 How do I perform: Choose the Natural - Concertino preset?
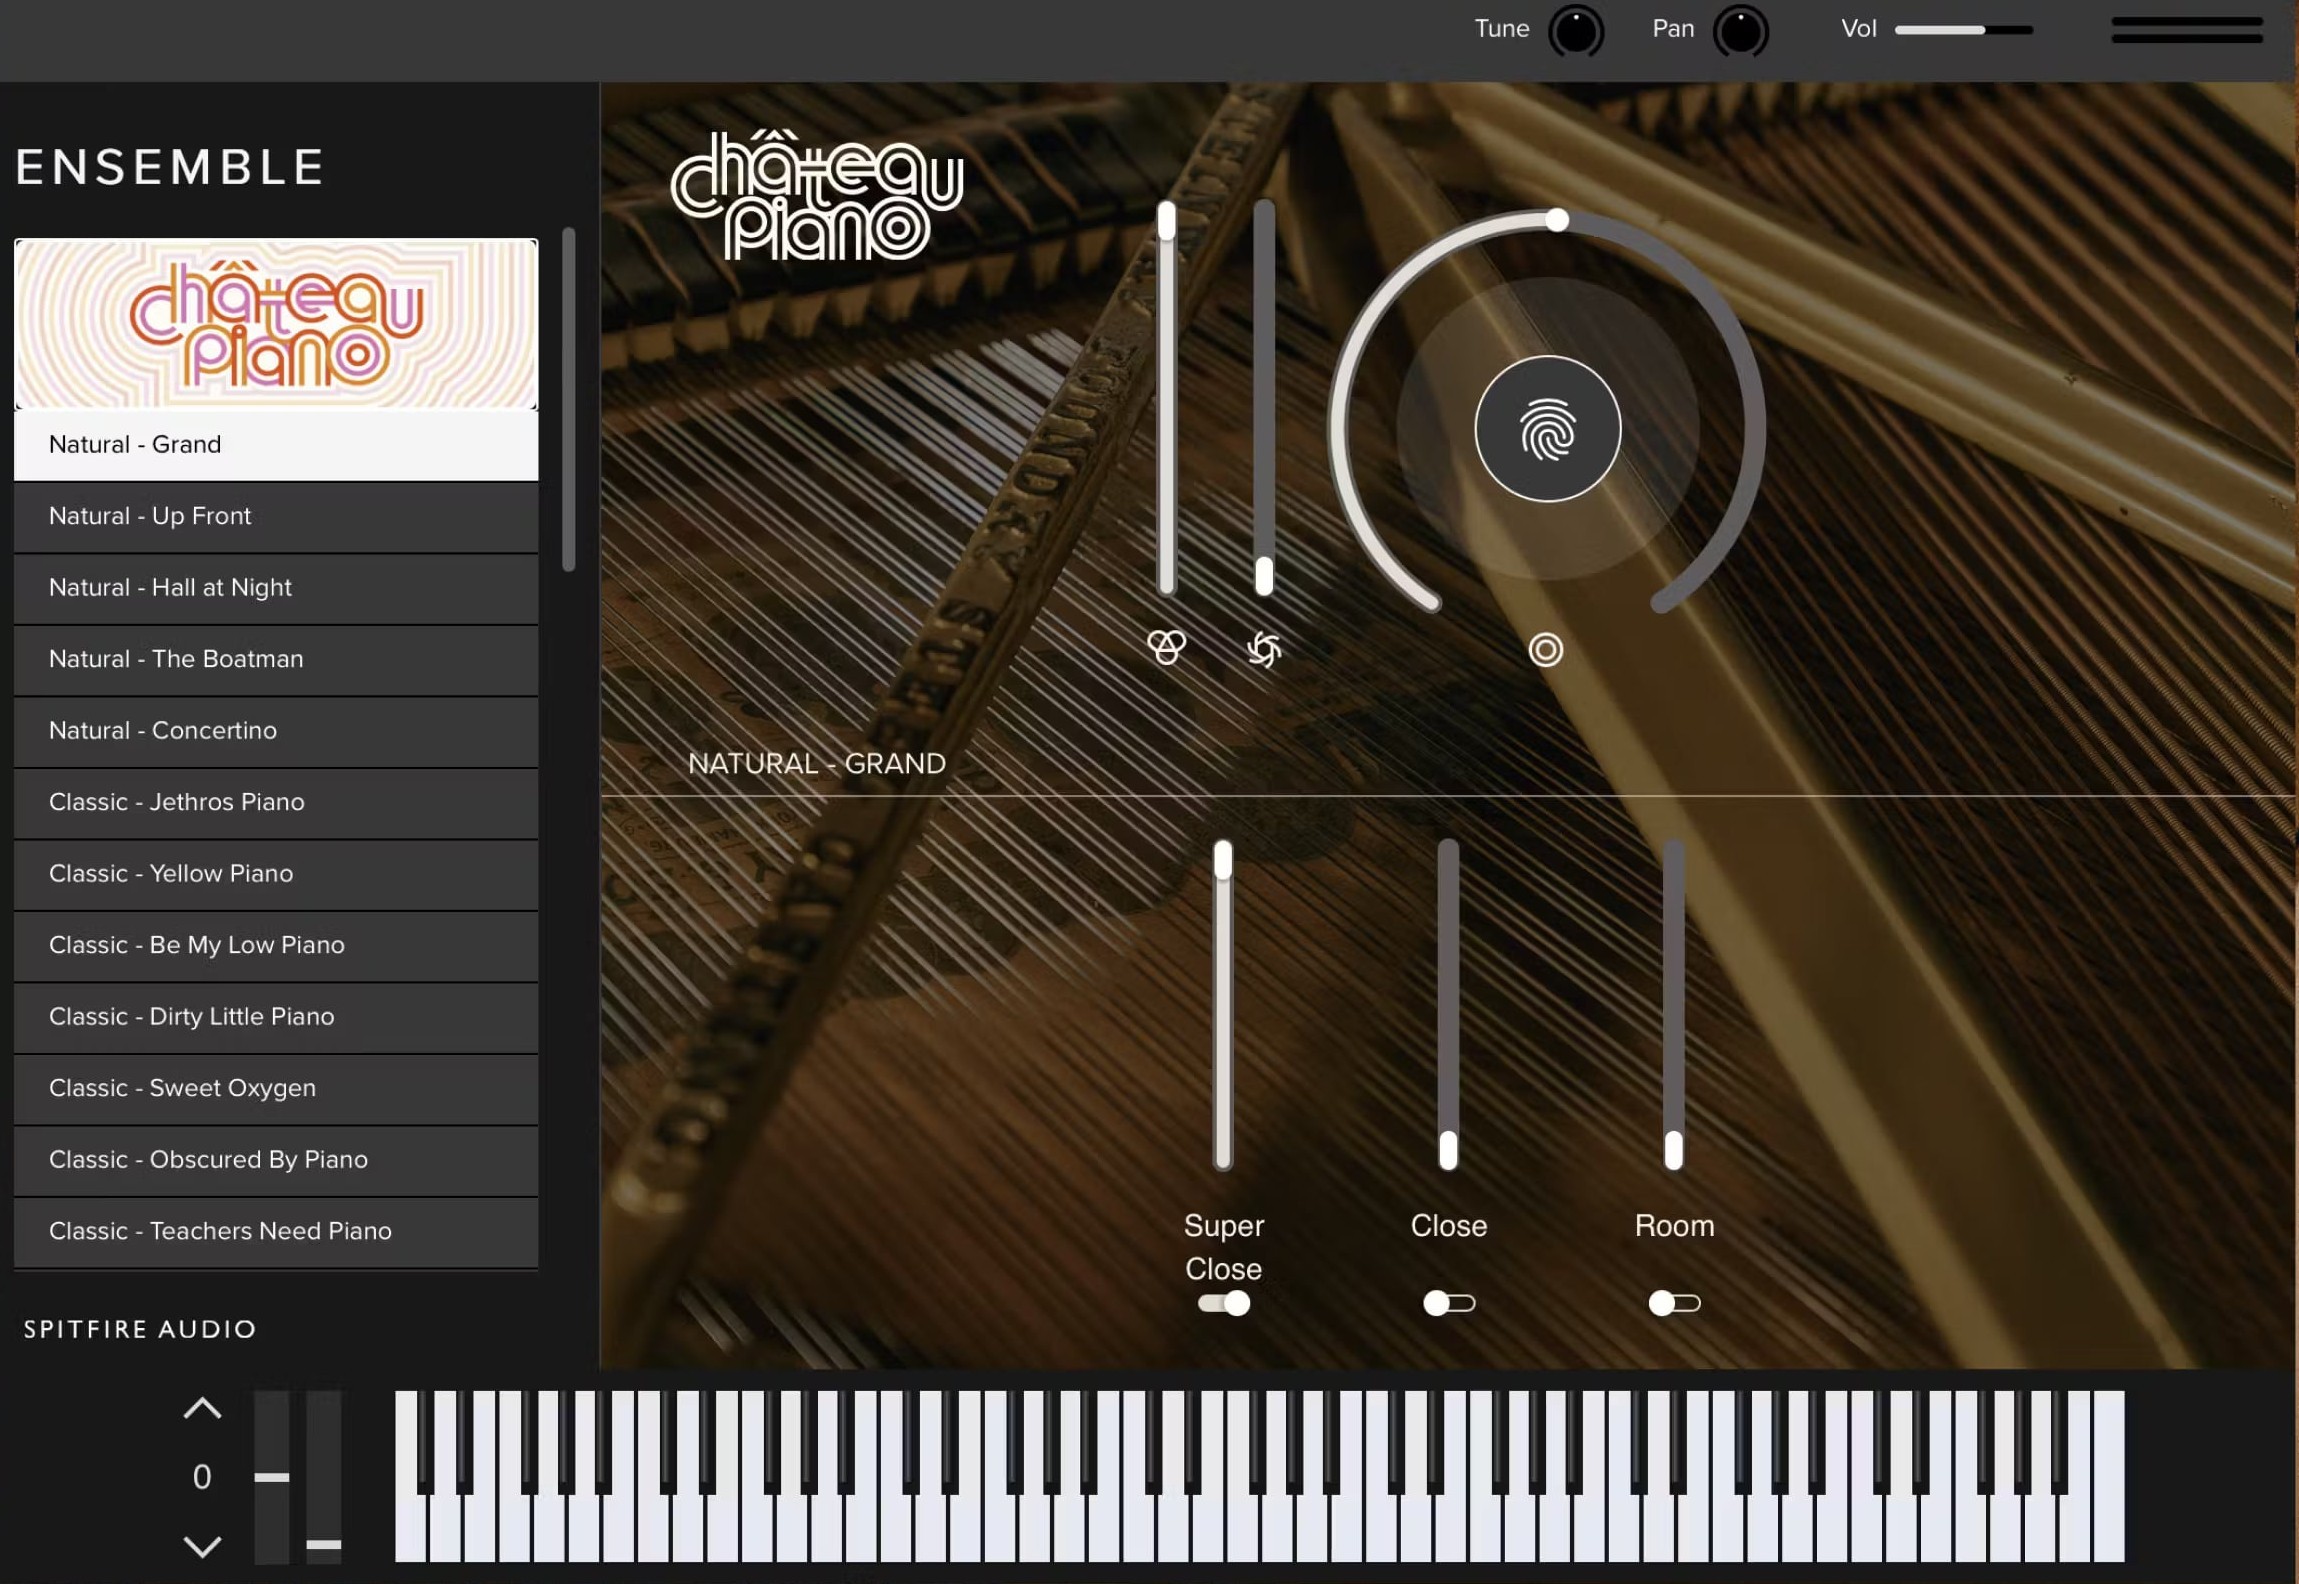click(276, 731)
